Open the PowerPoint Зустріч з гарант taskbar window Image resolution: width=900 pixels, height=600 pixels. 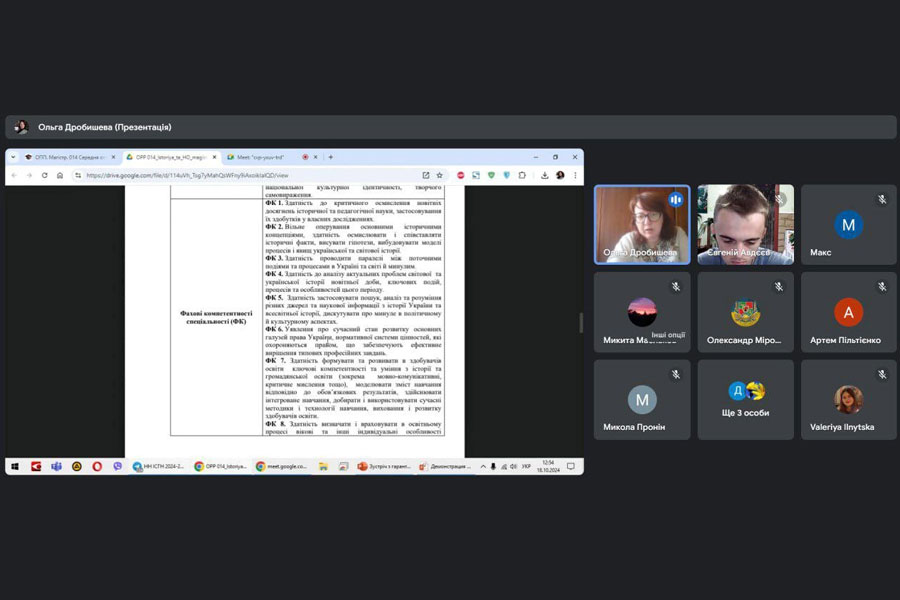point(384,466)
